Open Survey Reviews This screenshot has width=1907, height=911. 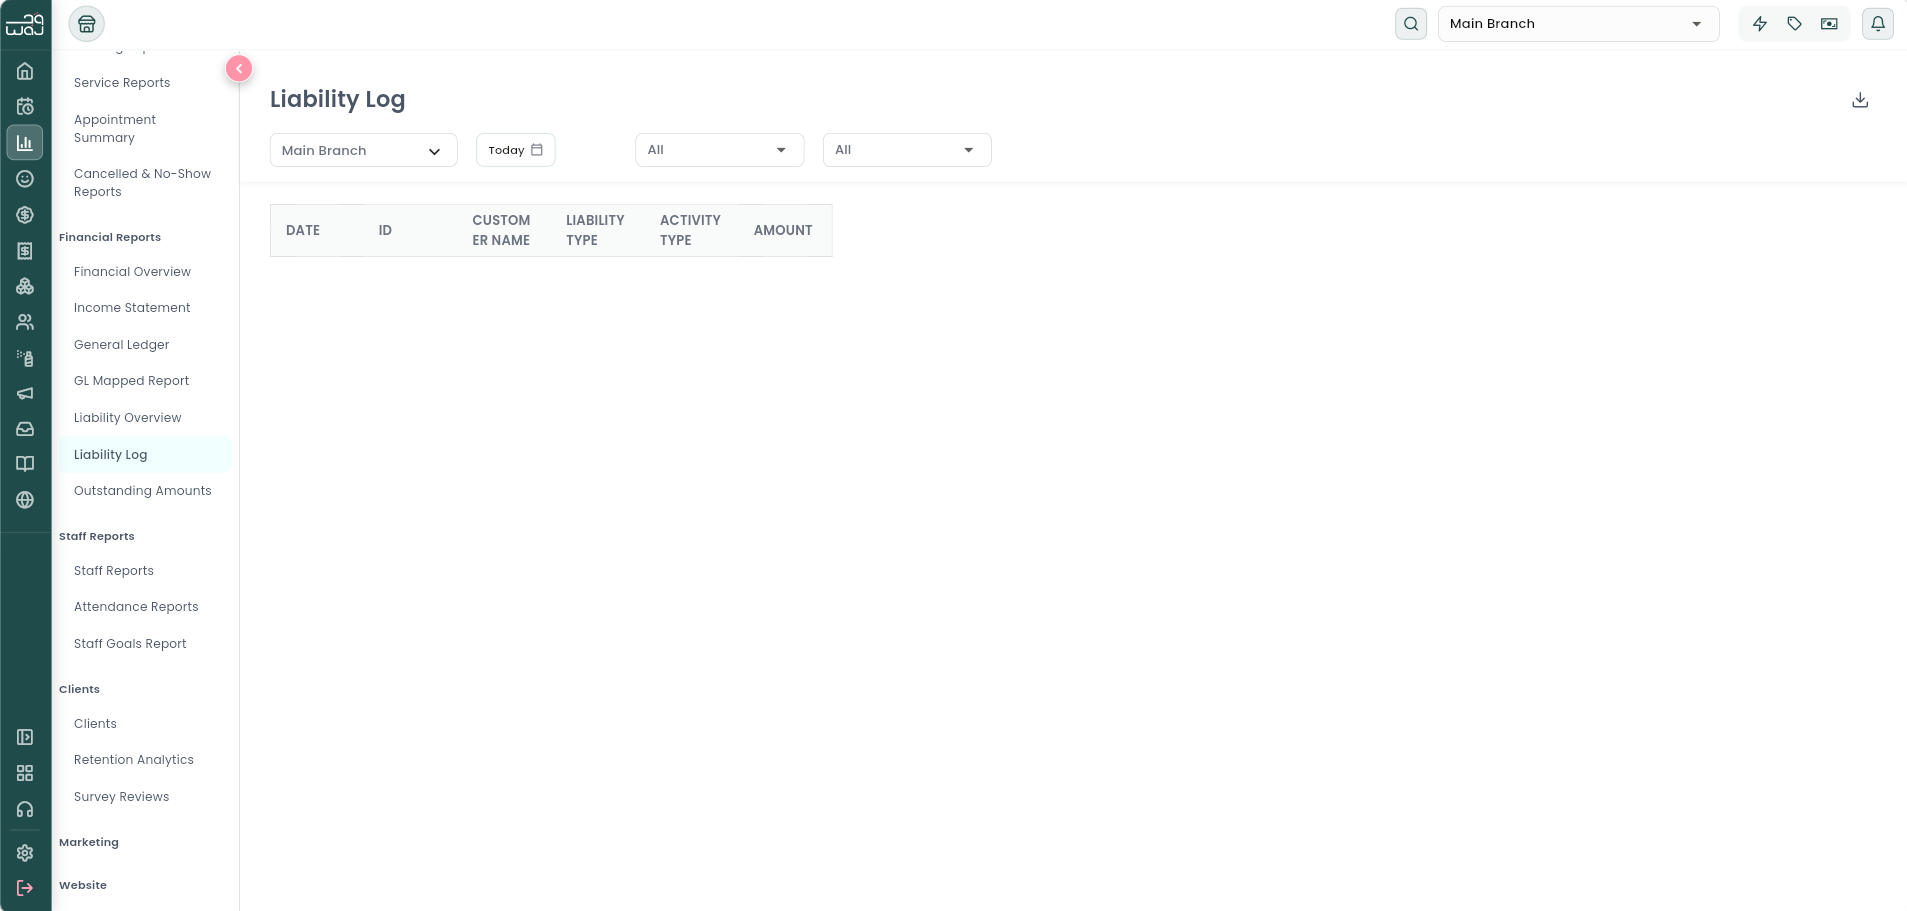121,797
